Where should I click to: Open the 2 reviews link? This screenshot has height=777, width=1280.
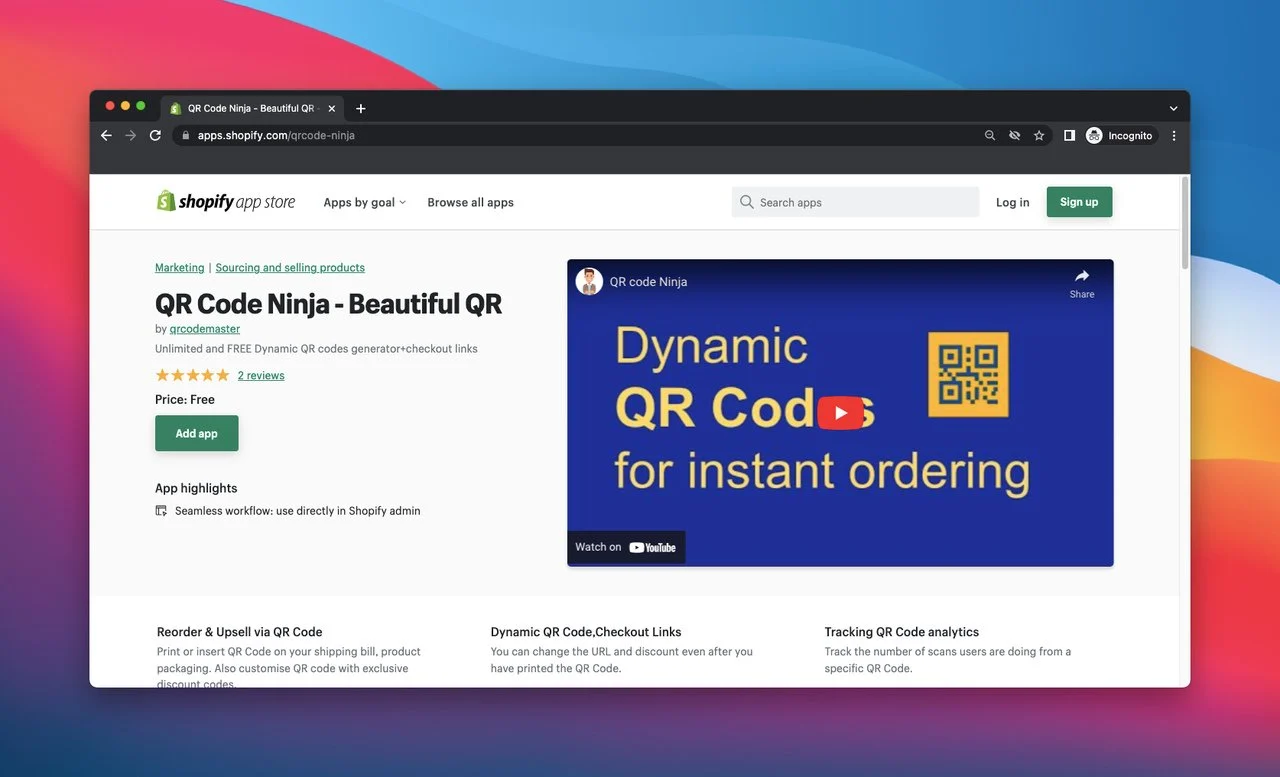pos(261,376)
